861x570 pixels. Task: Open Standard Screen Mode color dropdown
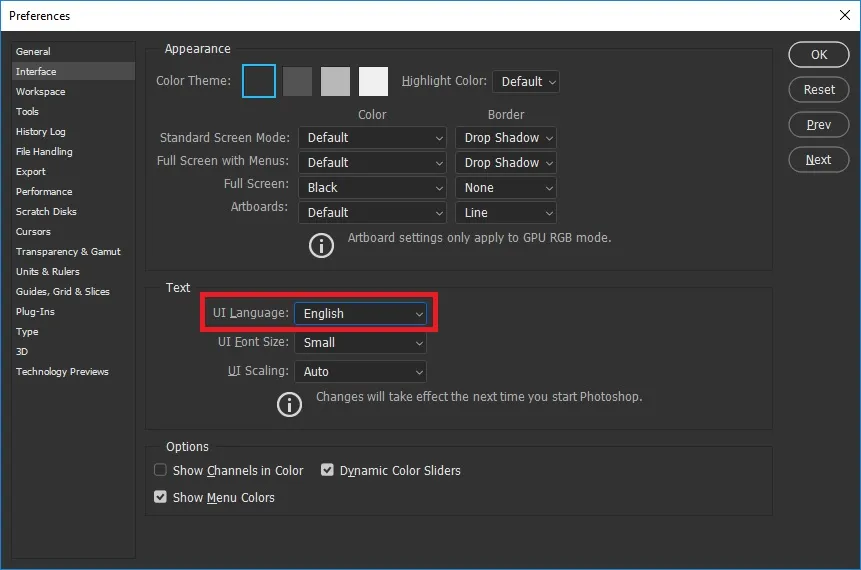coord(372,138)
